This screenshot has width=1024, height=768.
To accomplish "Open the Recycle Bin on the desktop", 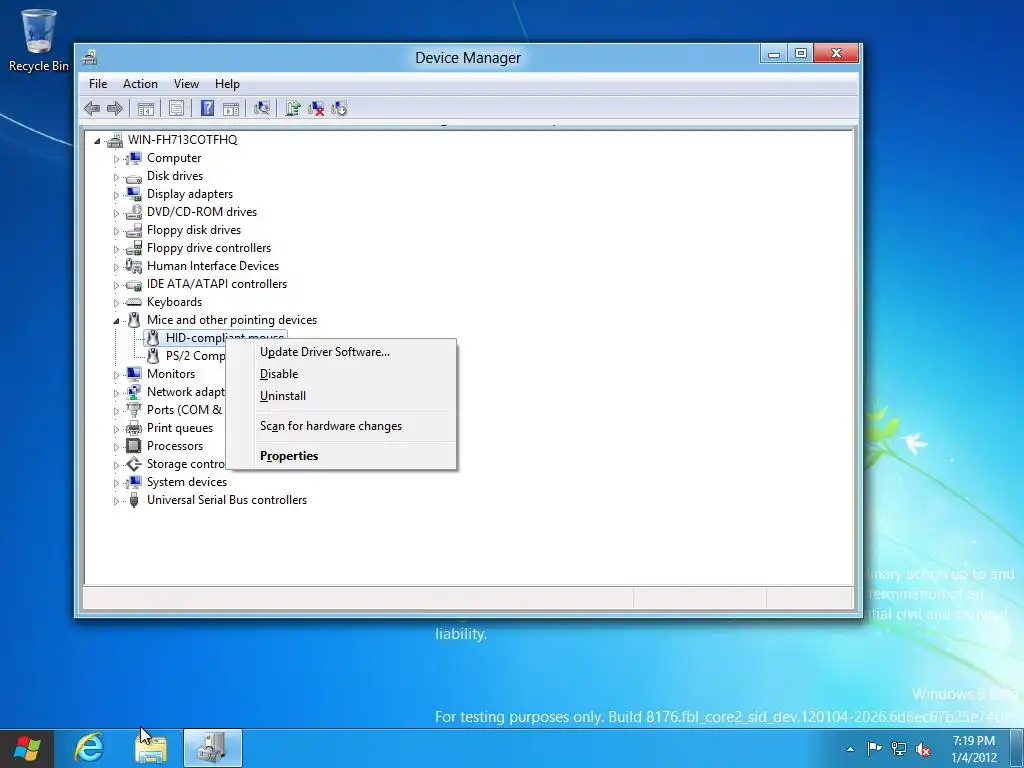I will [x=38, y=40].
